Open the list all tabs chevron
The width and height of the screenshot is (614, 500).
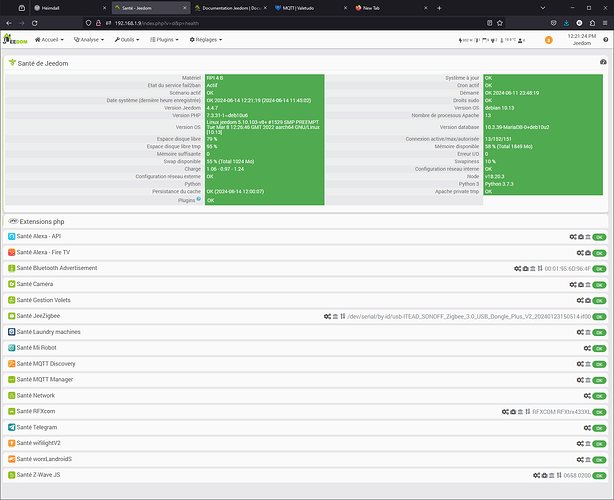[543, 8]
